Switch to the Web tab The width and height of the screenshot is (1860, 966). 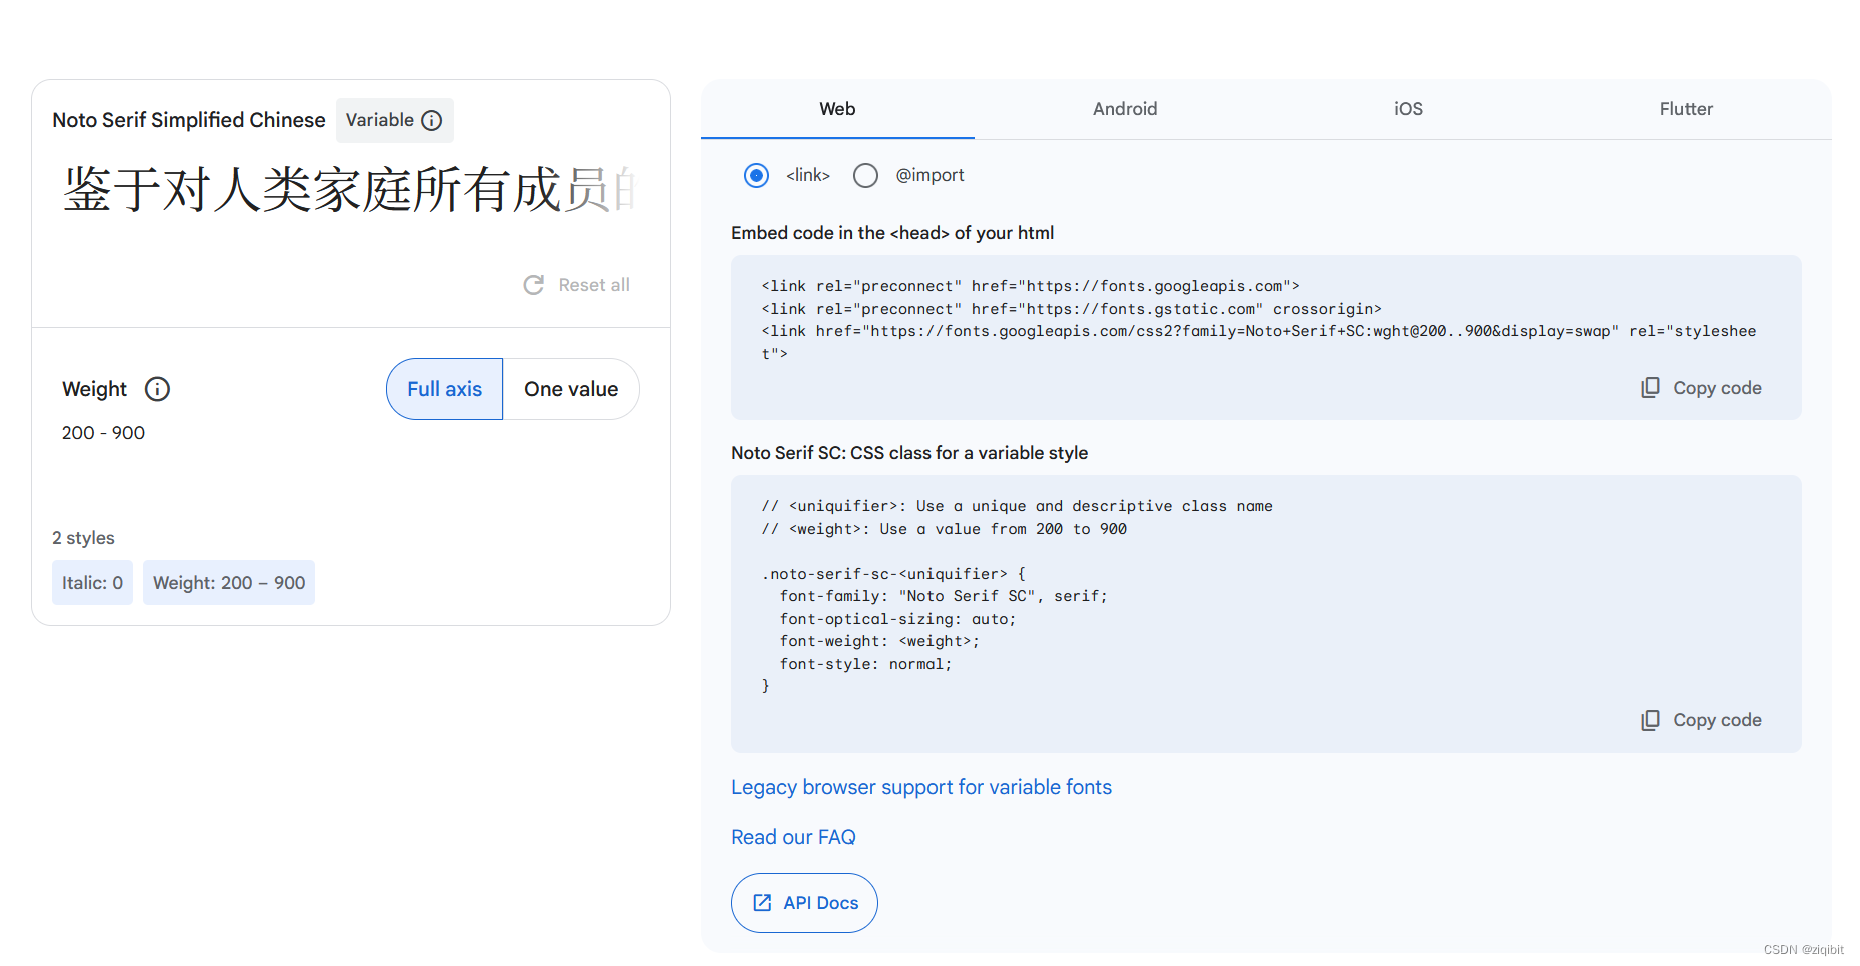pos(838,109)
